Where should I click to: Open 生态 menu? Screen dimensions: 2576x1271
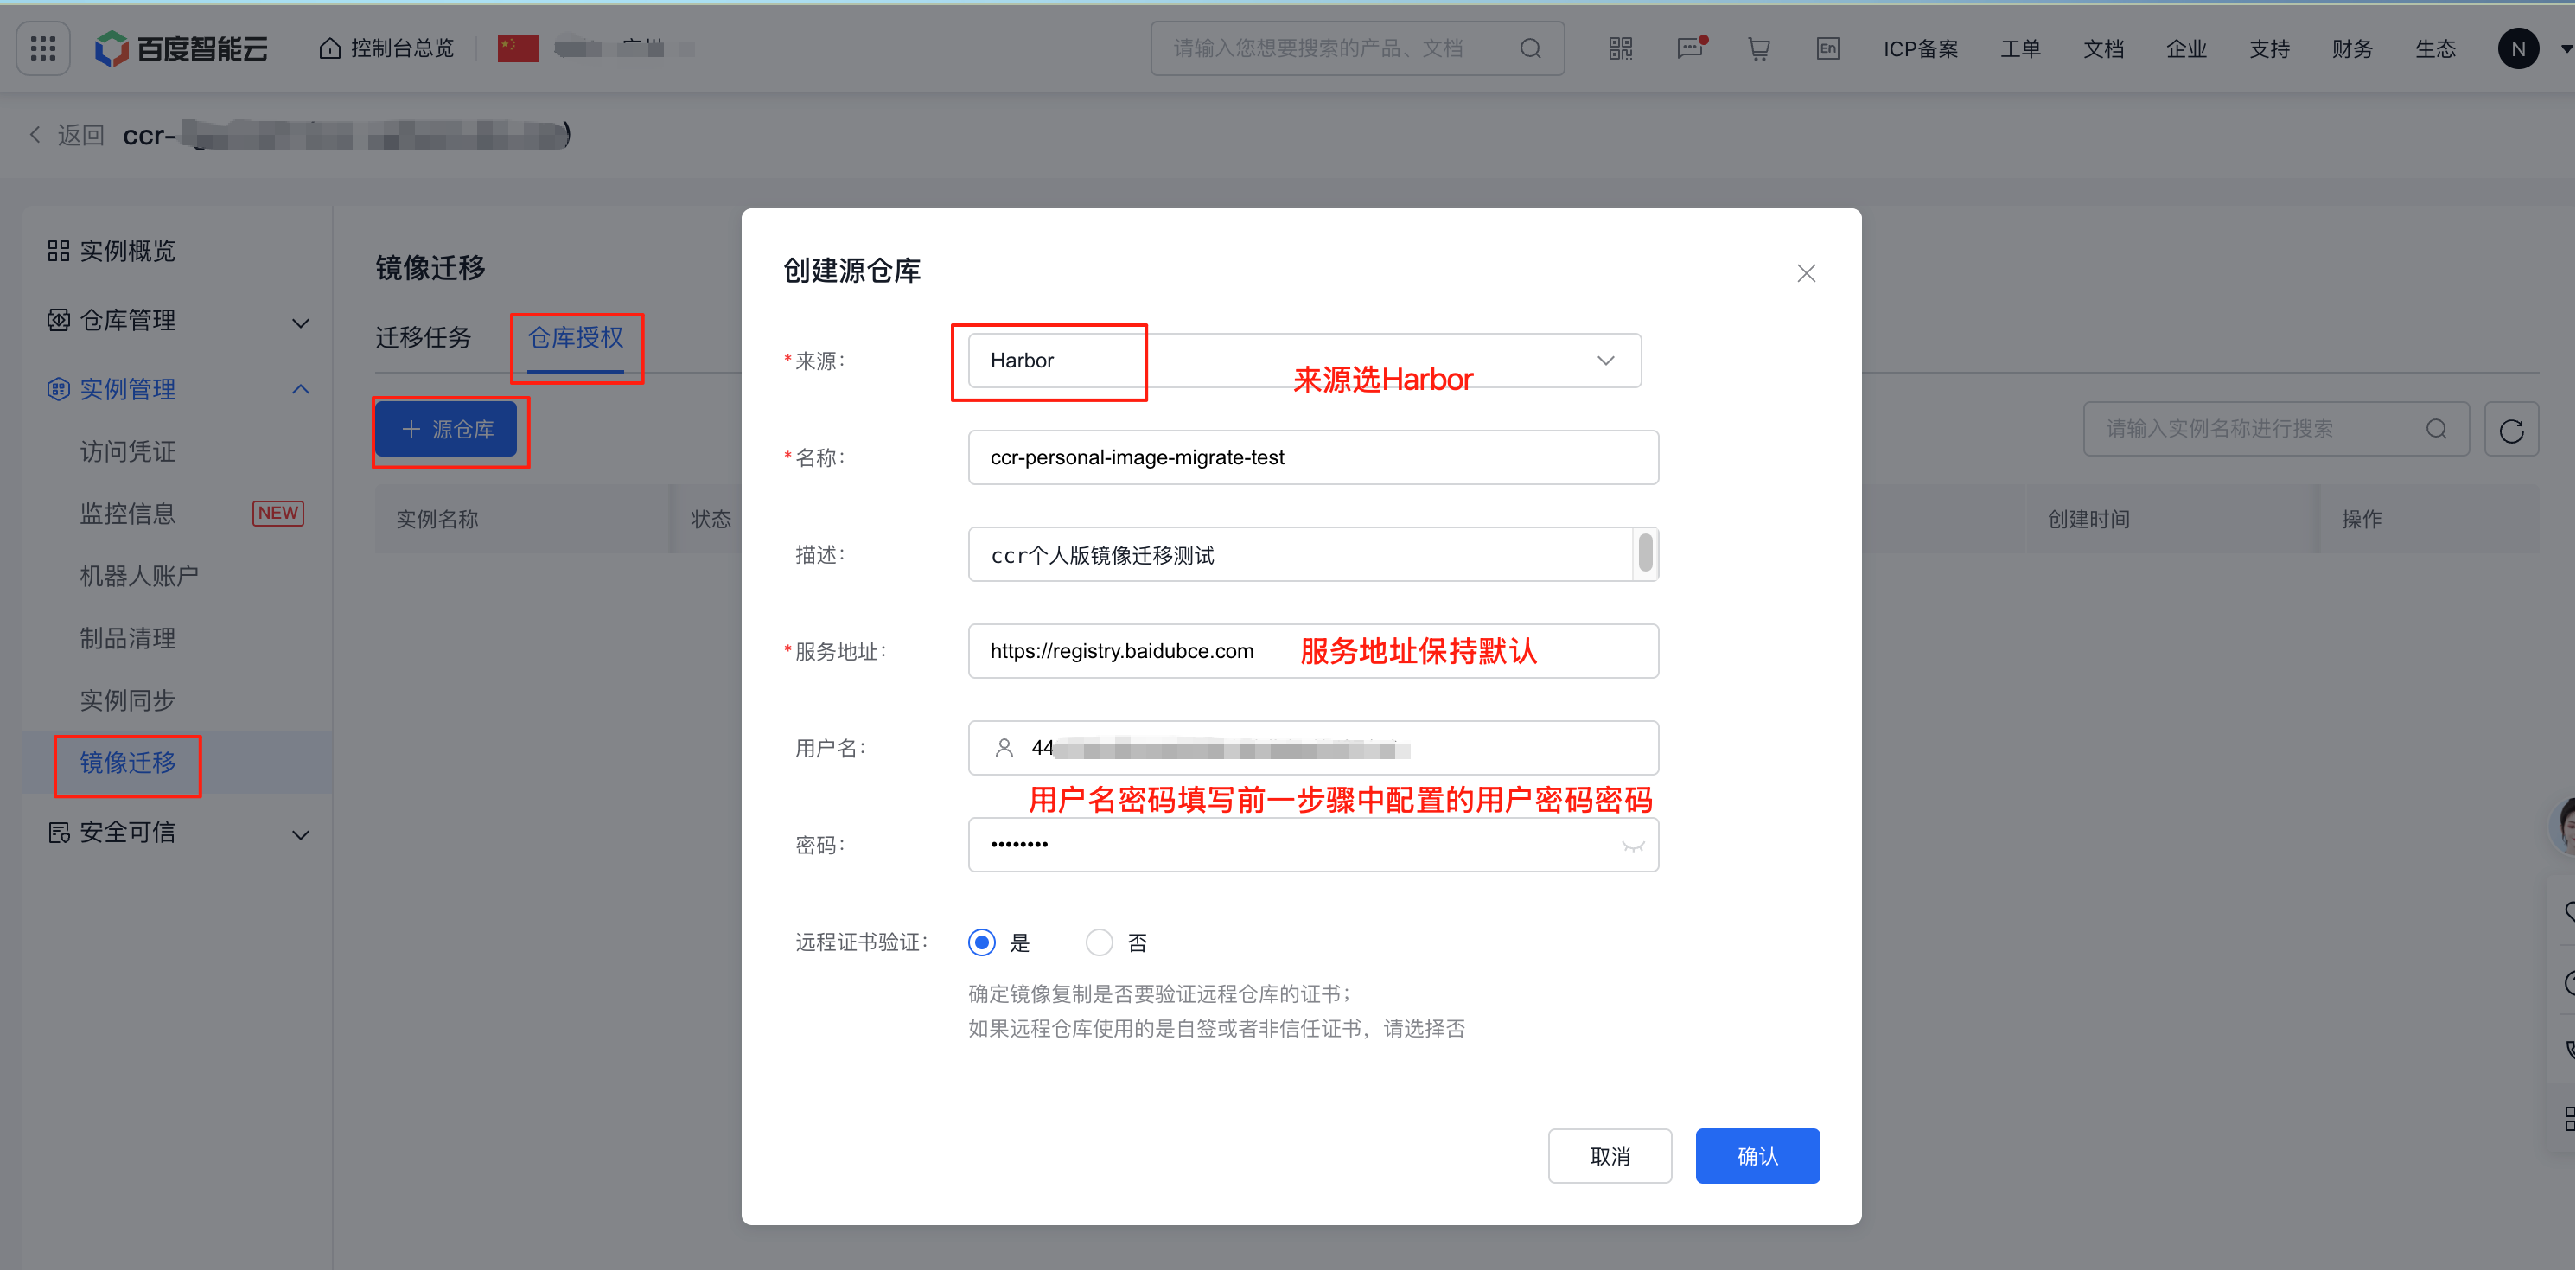[x=2435, y=48]
